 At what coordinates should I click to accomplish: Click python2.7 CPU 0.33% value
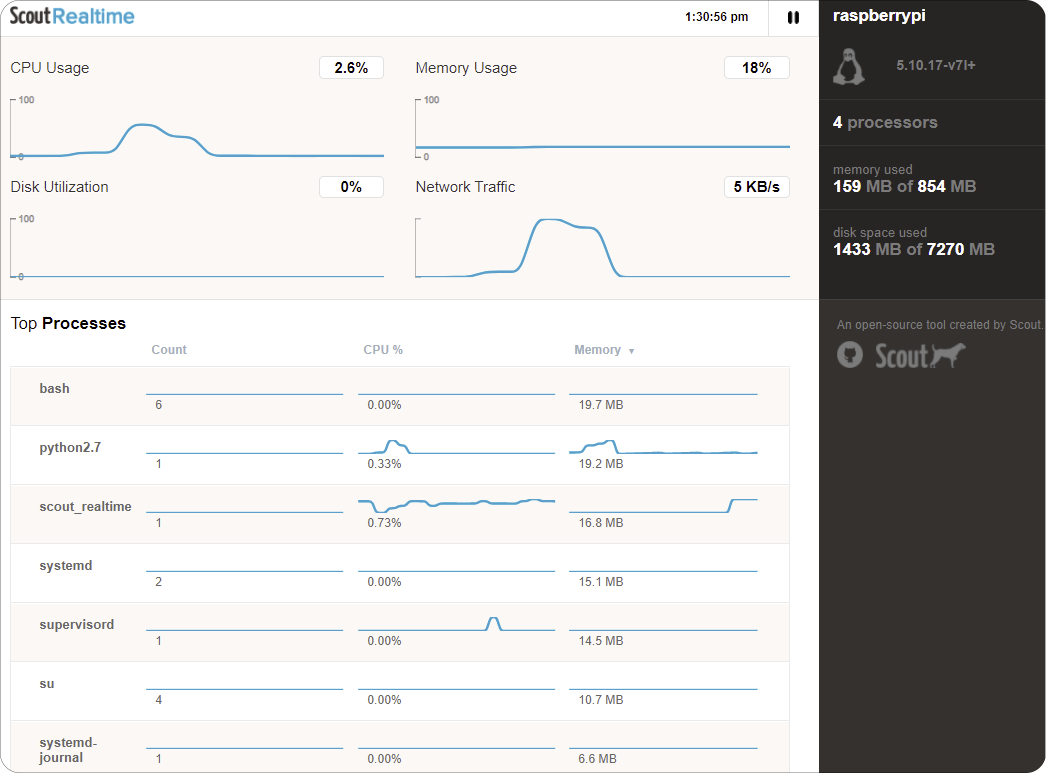(384, 464)
